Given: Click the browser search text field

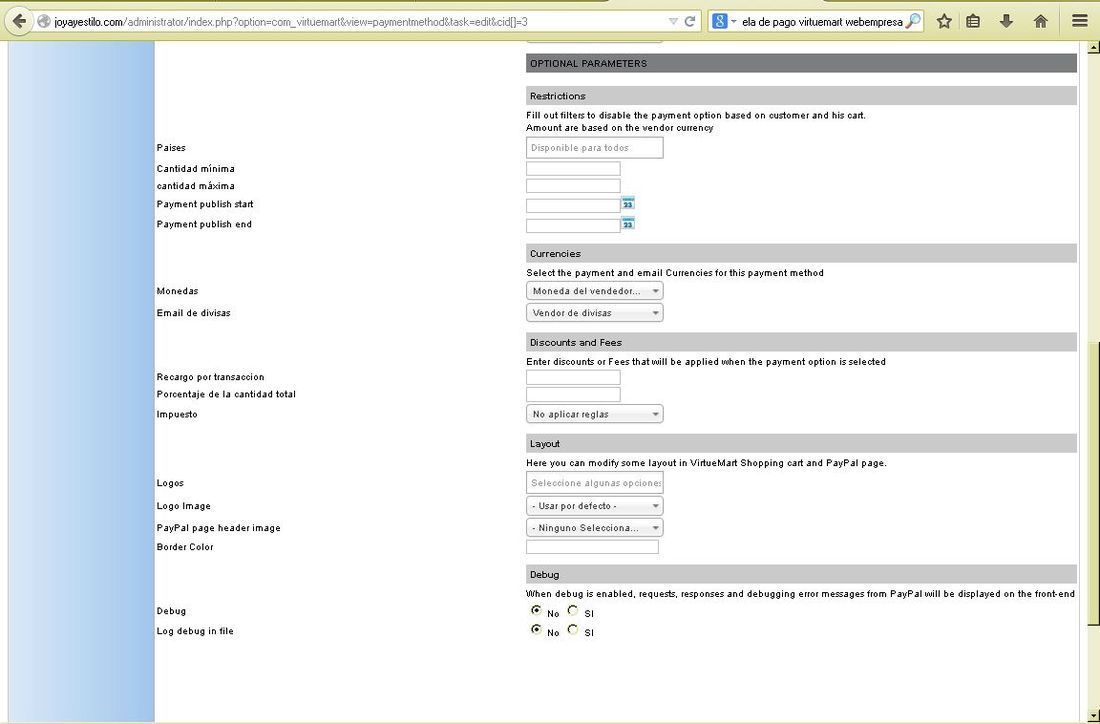Looking at the screenshot, I should click(x=821, y=22).
